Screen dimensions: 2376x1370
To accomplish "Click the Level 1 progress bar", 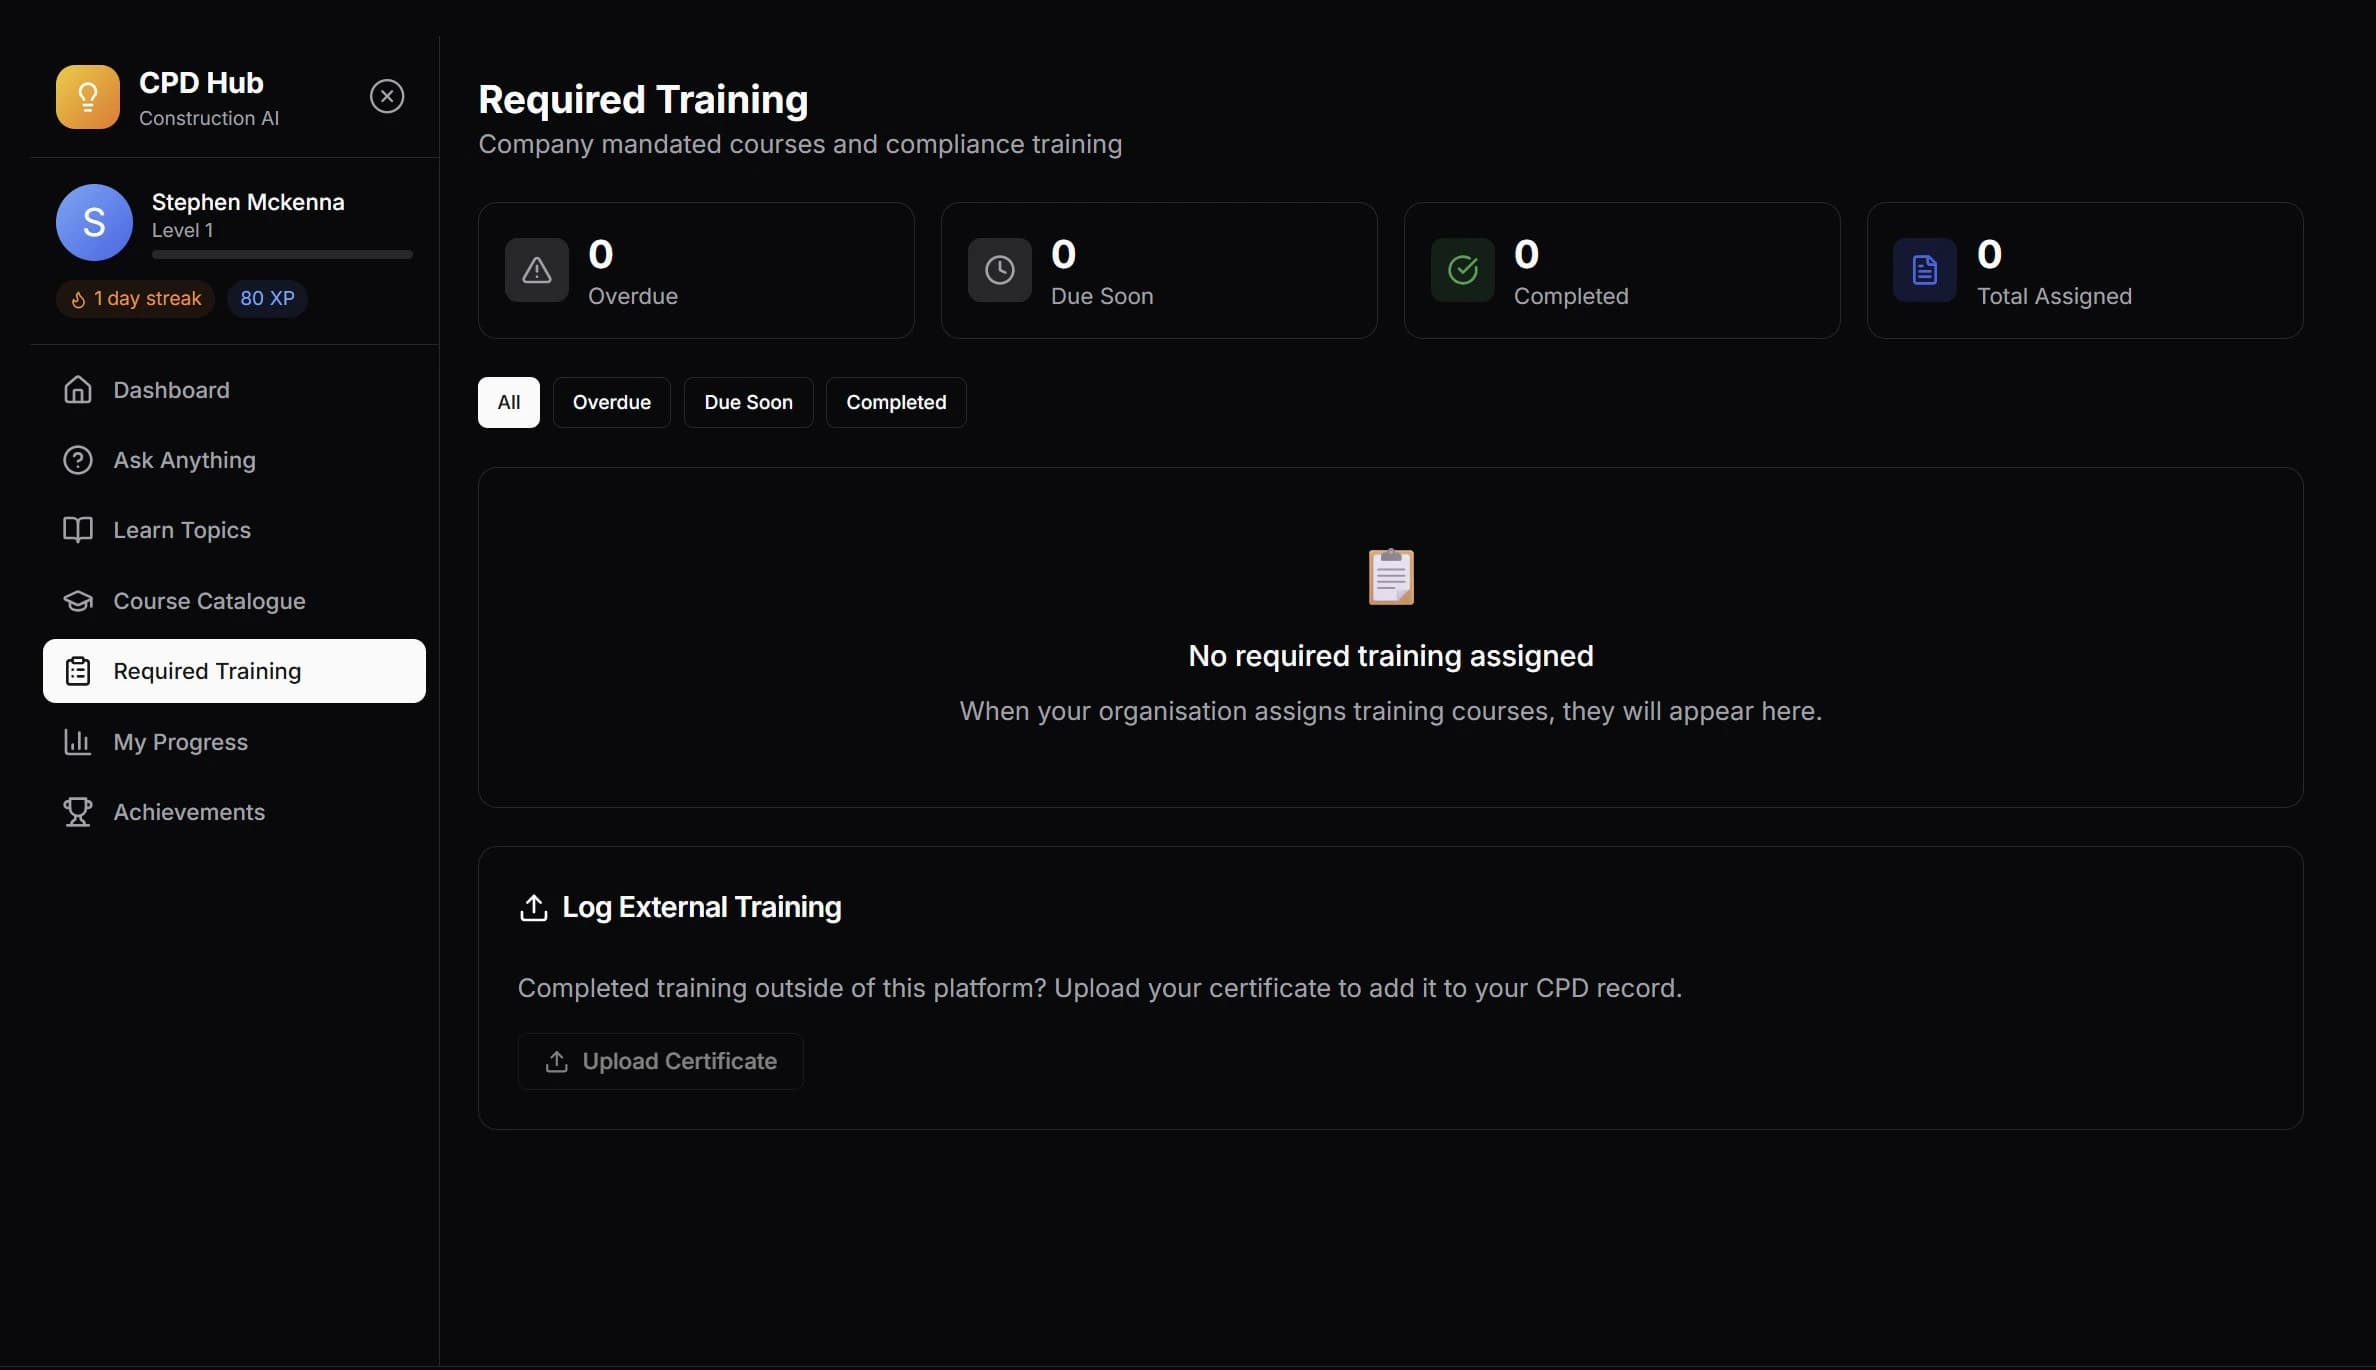I will pyautogui.click(x=281, y=255).
